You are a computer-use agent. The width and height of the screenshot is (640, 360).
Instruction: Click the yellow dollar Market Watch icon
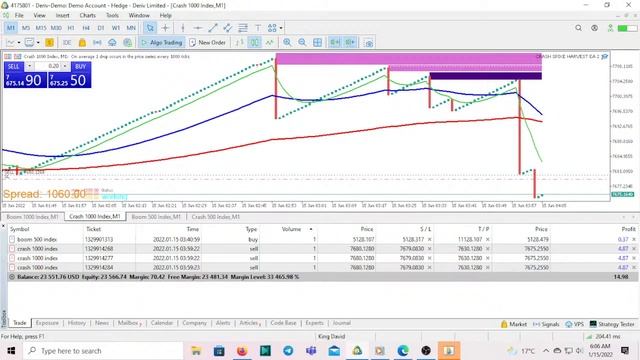49,42
